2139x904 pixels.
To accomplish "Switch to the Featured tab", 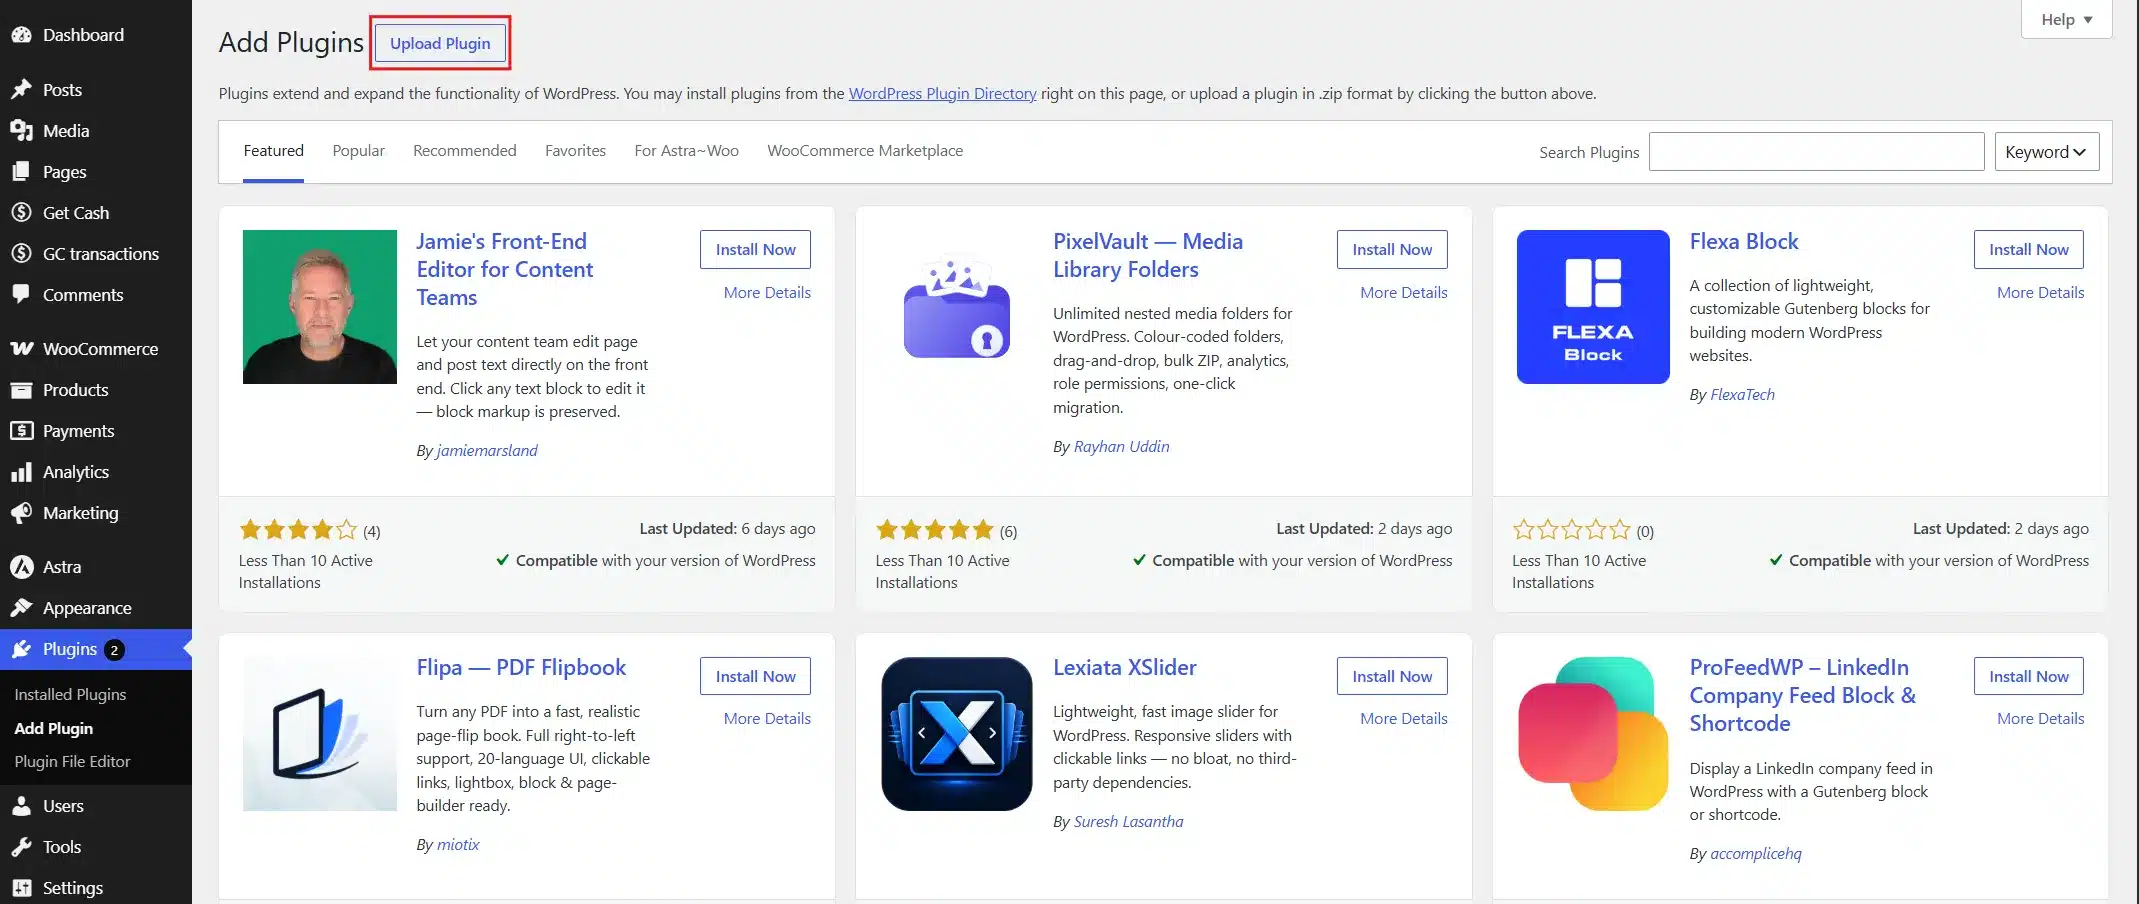I will [x=274, y=151].
